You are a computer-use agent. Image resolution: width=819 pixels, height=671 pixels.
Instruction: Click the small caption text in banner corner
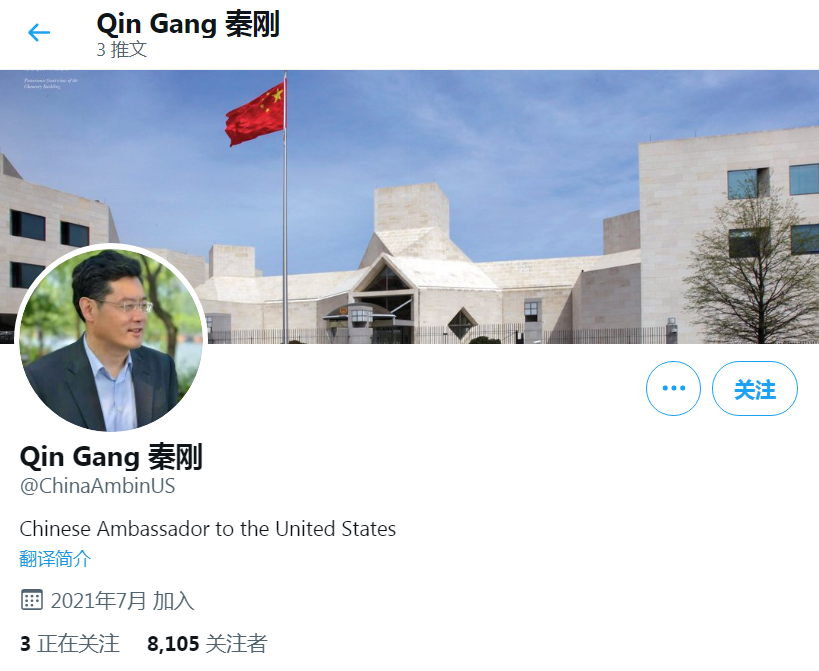point(51,83)
